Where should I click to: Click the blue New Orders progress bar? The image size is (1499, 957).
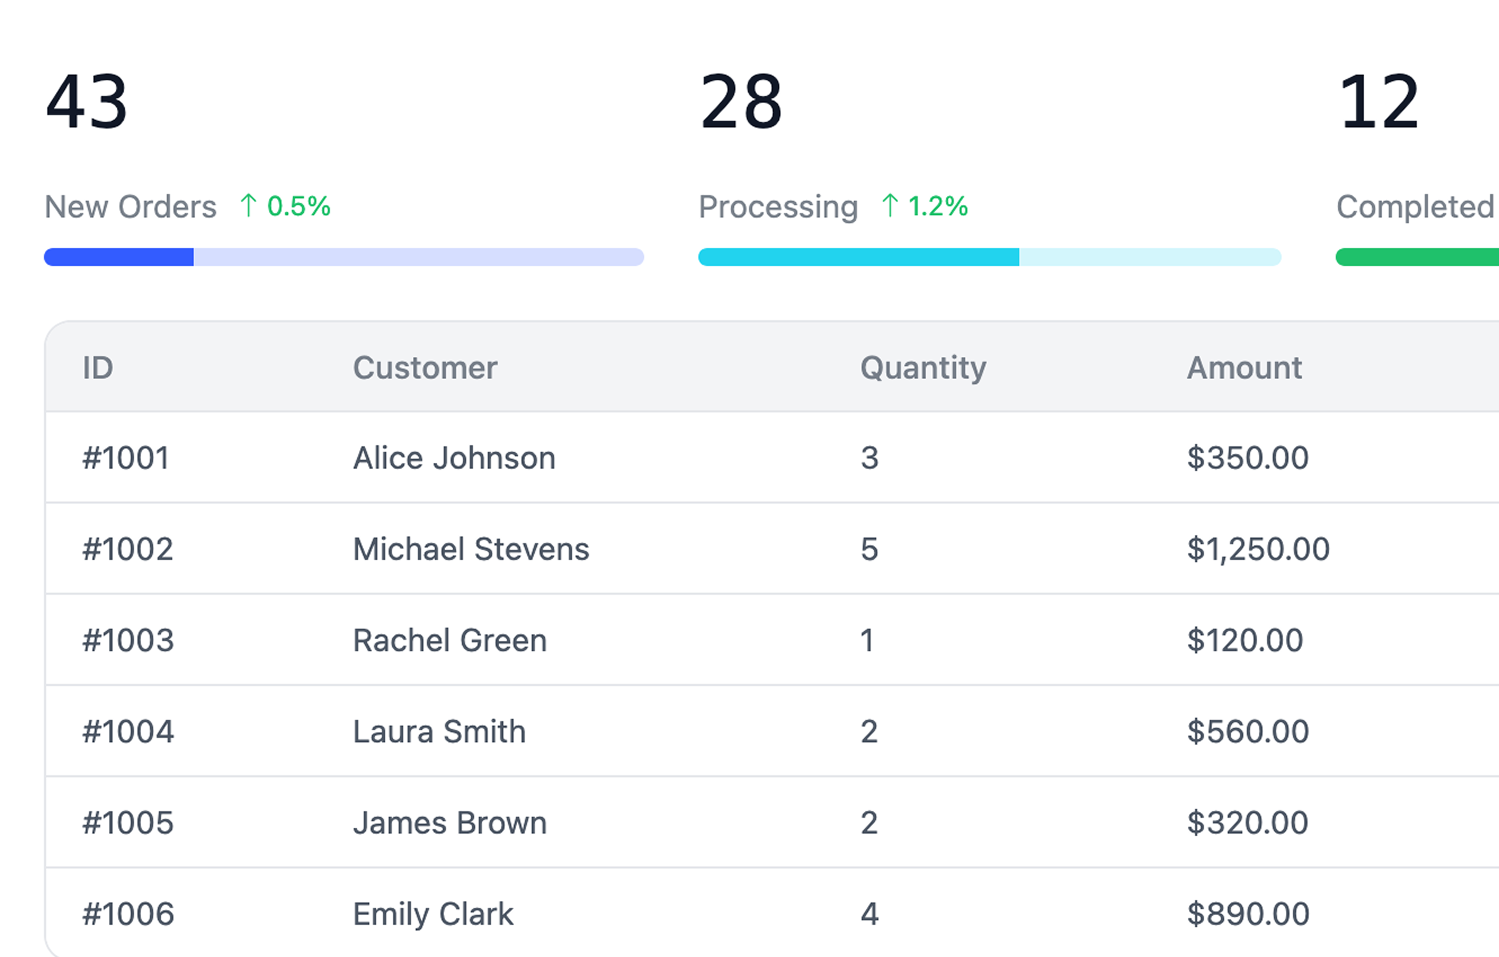point(343,257)
